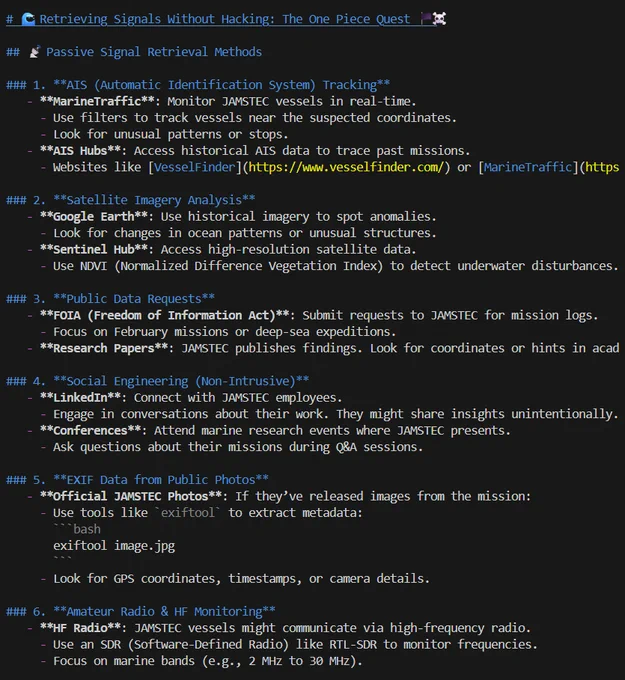This screenshot has width=625, height=680.
Task: Click line 'Use NDVI (Normalized Difference Vegetation Index)'
Action: pyautogui.click(x=336, y=266)
